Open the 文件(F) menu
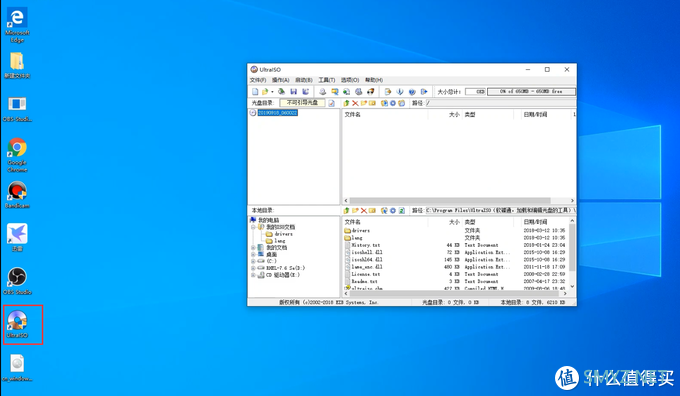The height and width of the screenshot is (396, 680). [258, 80]
